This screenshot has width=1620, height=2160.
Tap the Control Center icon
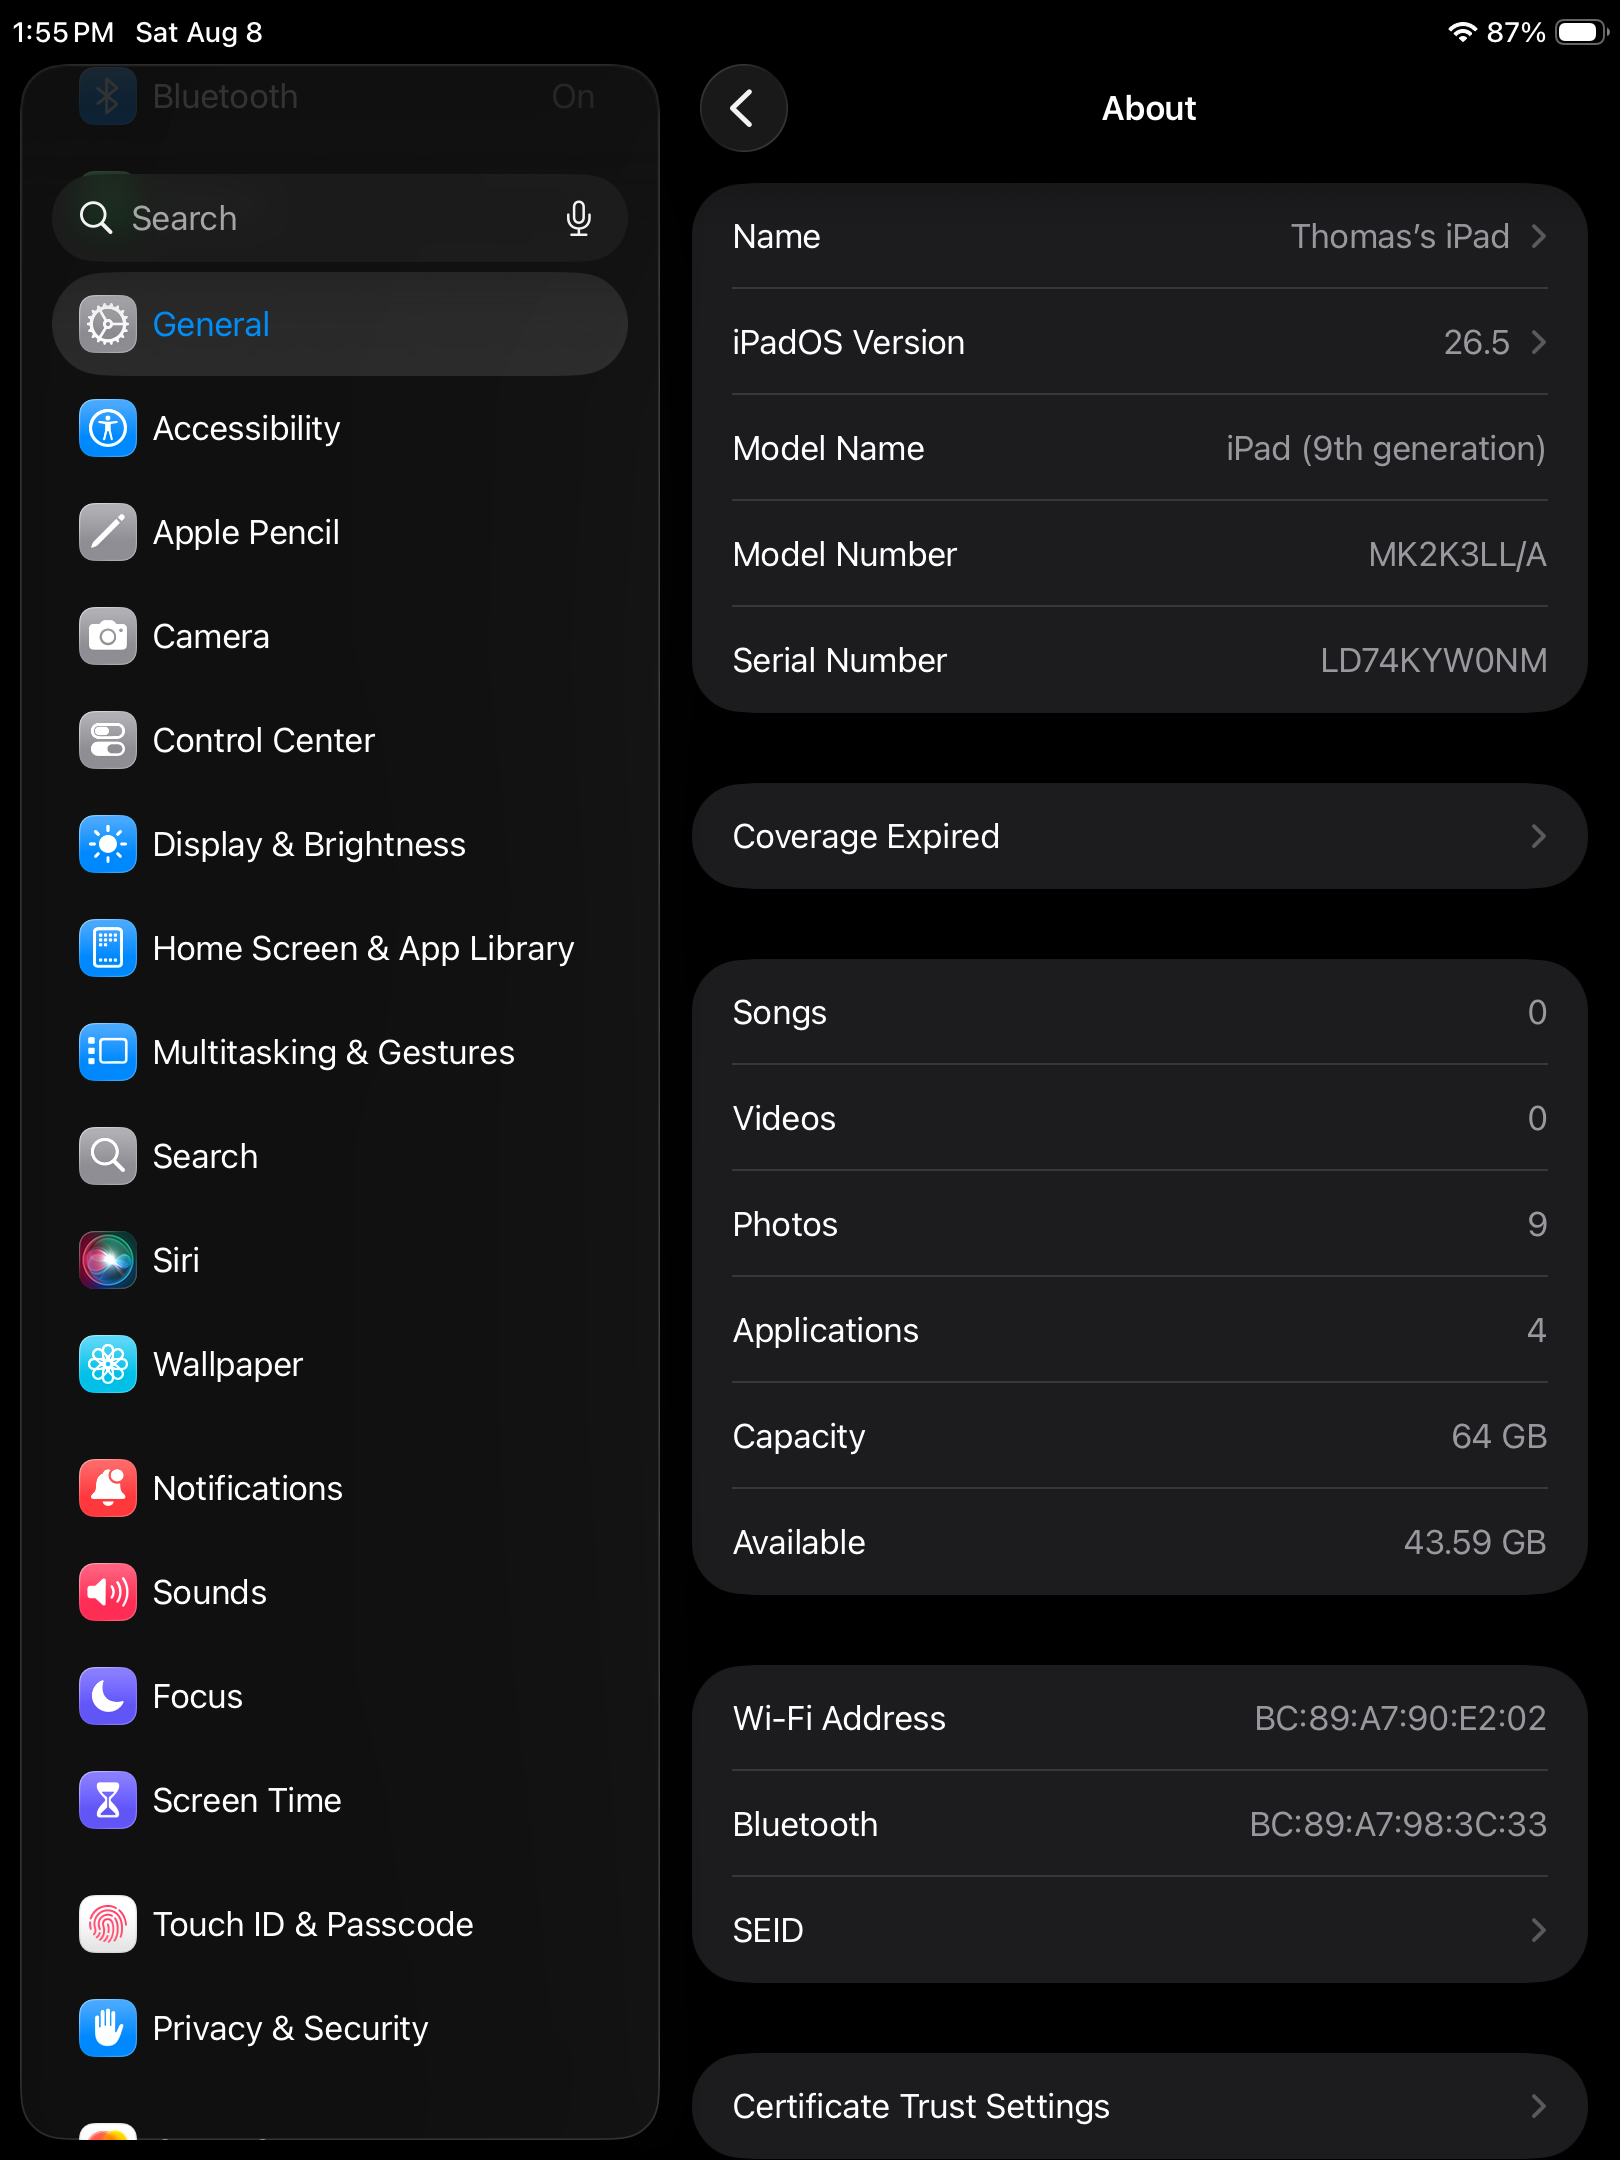(x=108, y=740)
